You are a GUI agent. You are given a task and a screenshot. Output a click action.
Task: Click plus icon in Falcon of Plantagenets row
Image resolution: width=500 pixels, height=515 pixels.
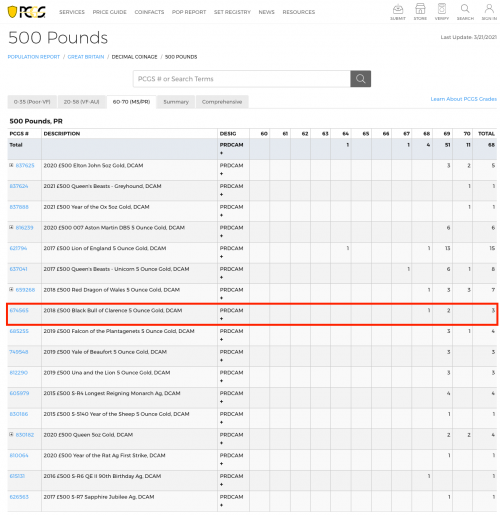pos(221,339)
